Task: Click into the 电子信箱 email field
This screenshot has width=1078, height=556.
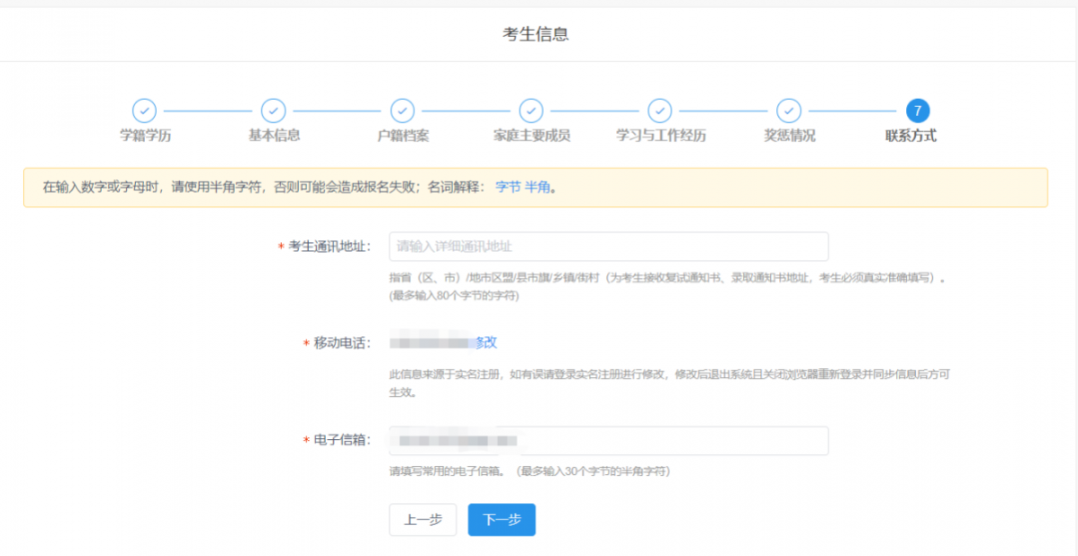Action: click(608, 441)
